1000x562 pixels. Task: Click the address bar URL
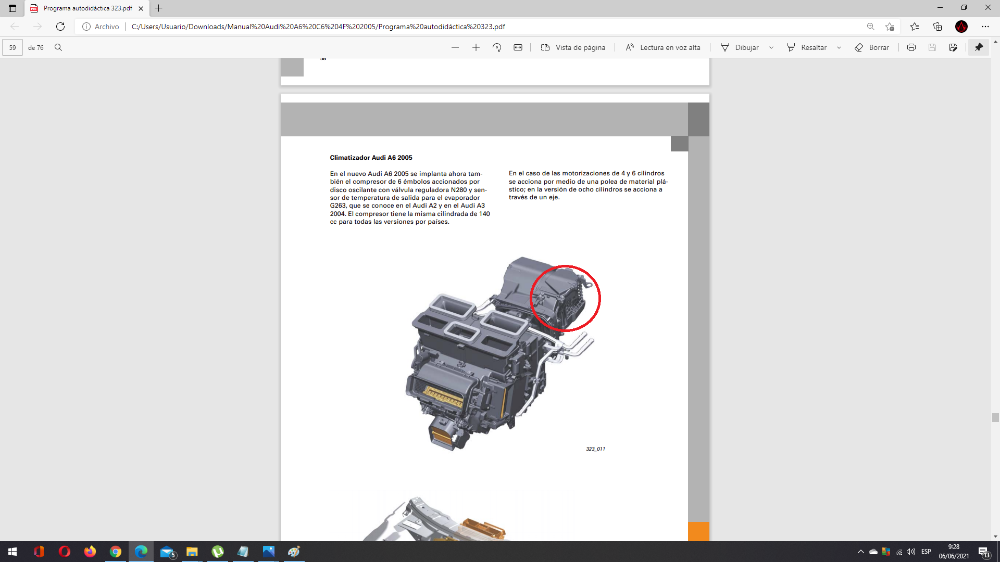click(x=318, y=27)
